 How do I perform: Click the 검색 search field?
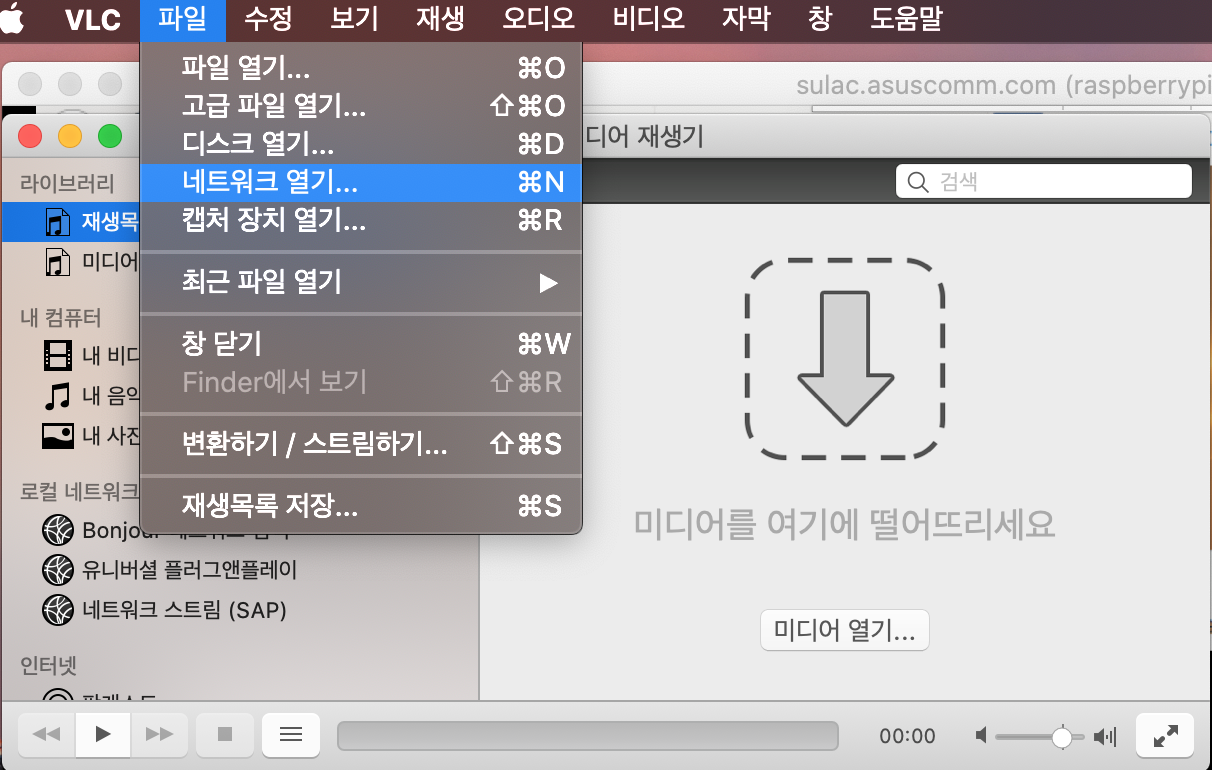pos(1044,182)
